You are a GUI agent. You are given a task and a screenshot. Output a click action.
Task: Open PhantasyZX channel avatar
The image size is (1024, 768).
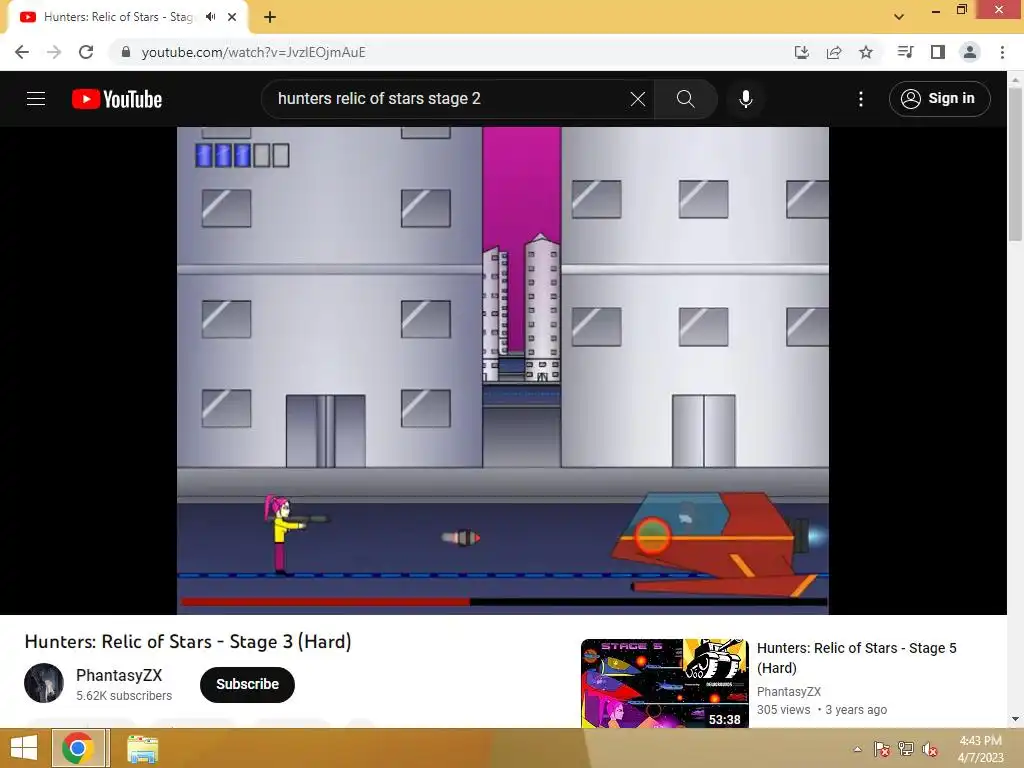coord(44,683)
